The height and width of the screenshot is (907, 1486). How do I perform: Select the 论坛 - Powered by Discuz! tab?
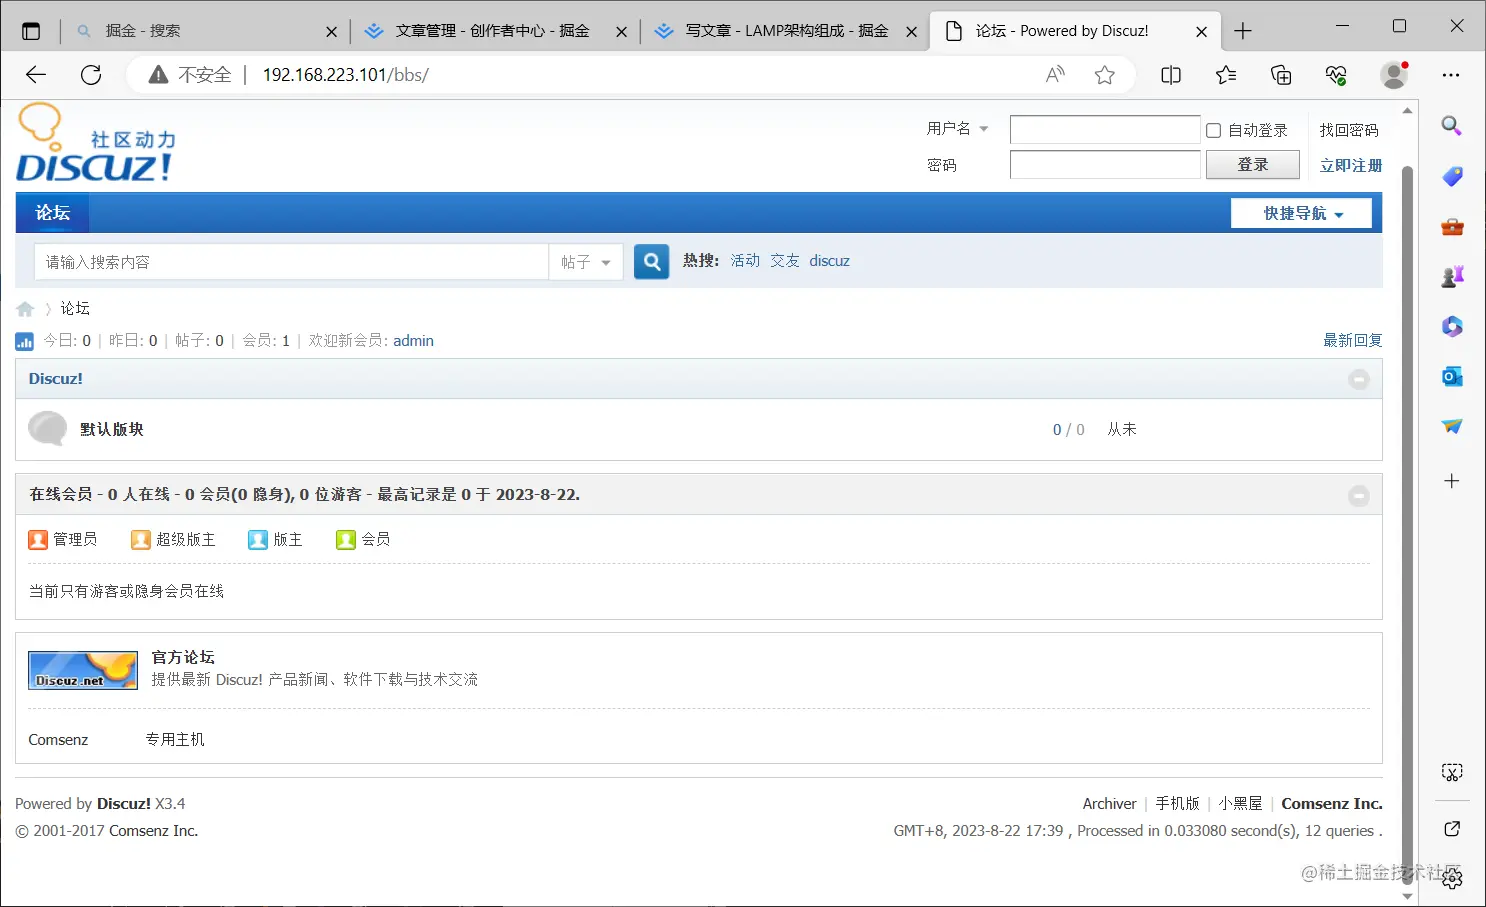pos(1075,31)
